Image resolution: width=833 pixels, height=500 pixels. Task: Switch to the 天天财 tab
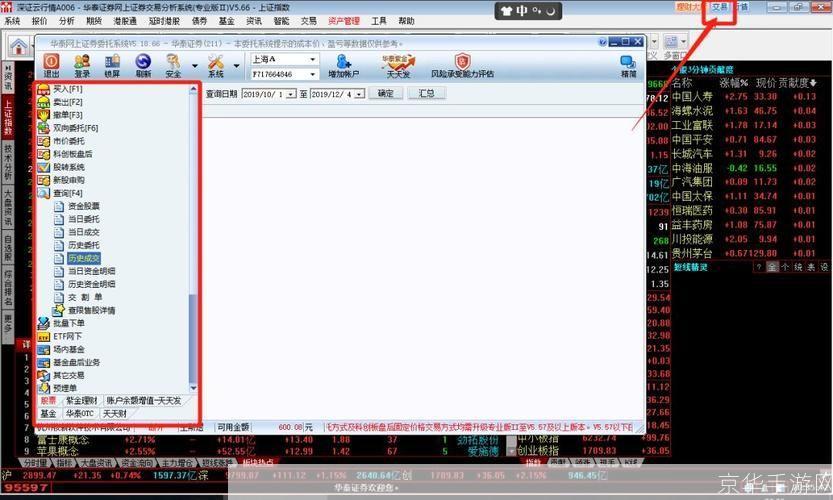pos(115,413)
